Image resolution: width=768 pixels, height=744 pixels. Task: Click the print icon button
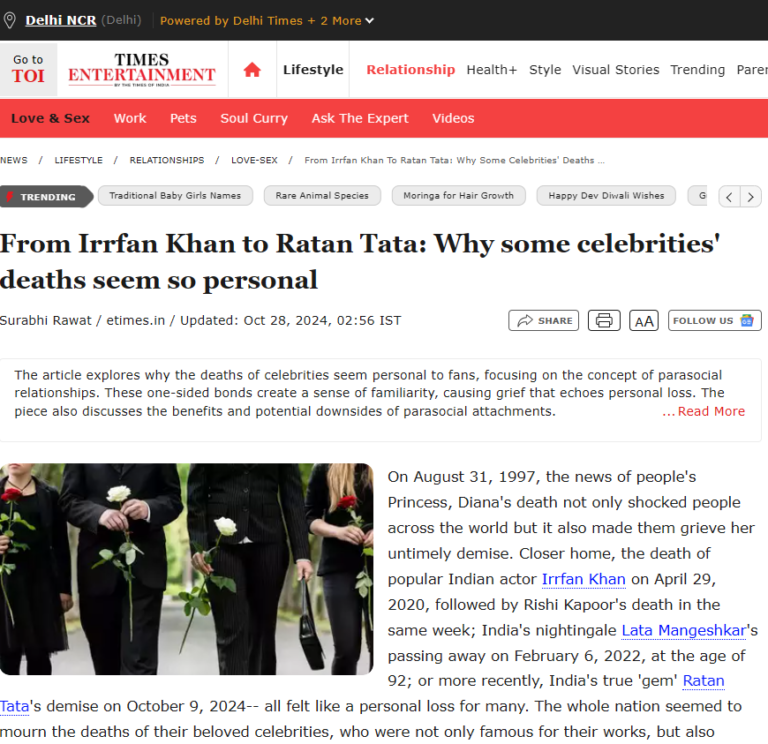pos(604,320)
